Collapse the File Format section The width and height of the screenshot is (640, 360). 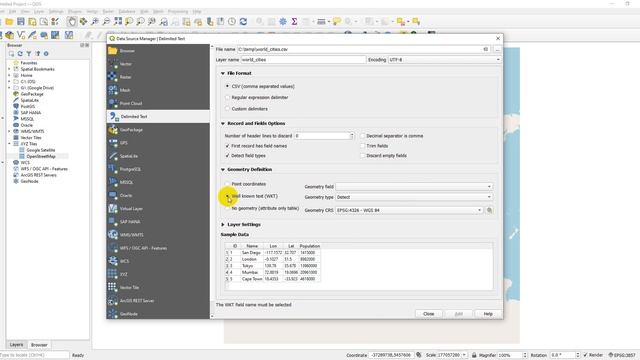coord(223,73)
